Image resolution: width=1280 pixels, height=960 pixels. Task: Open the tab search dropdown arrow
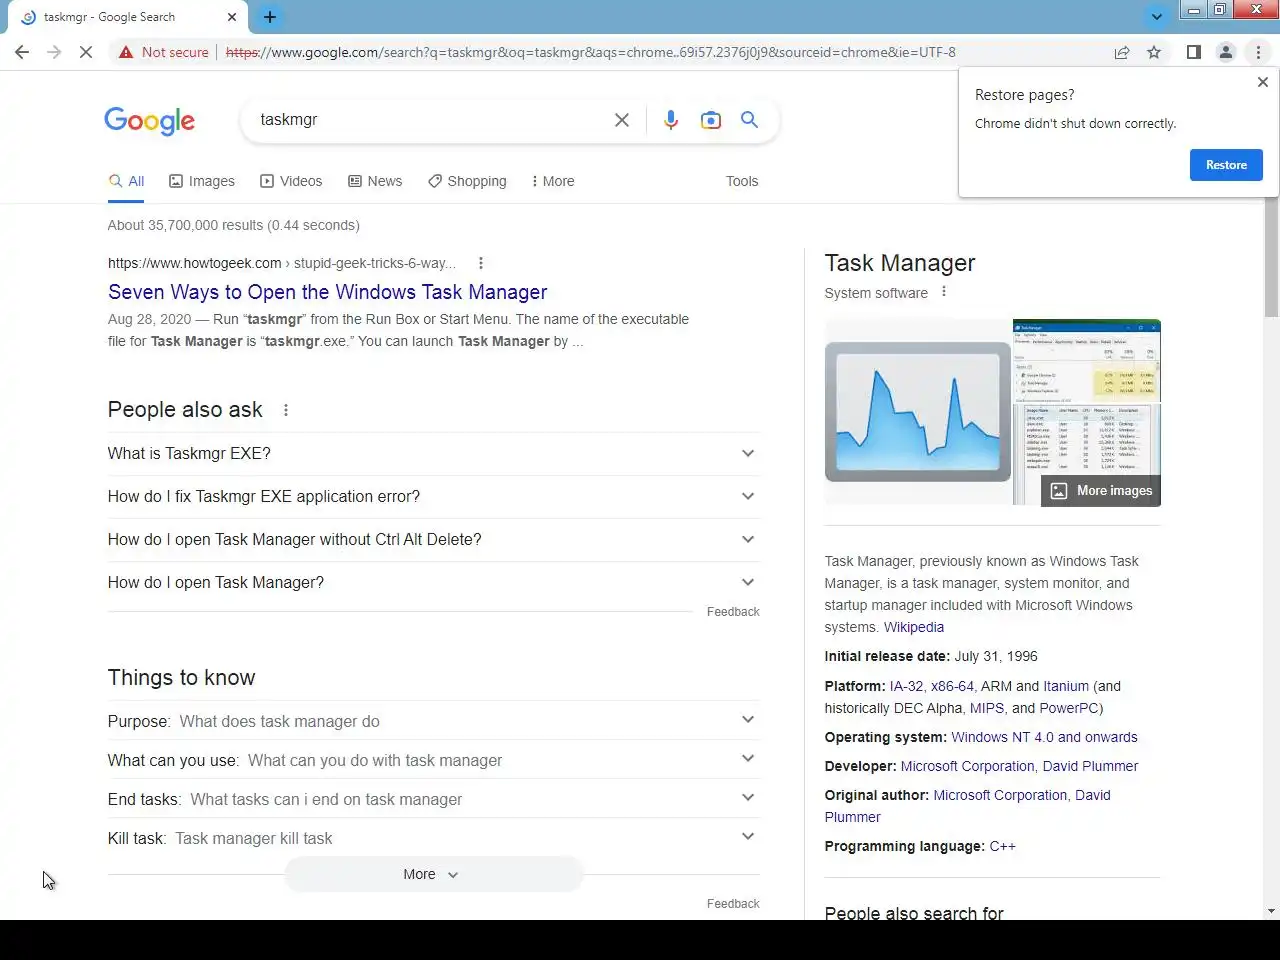1156,17
